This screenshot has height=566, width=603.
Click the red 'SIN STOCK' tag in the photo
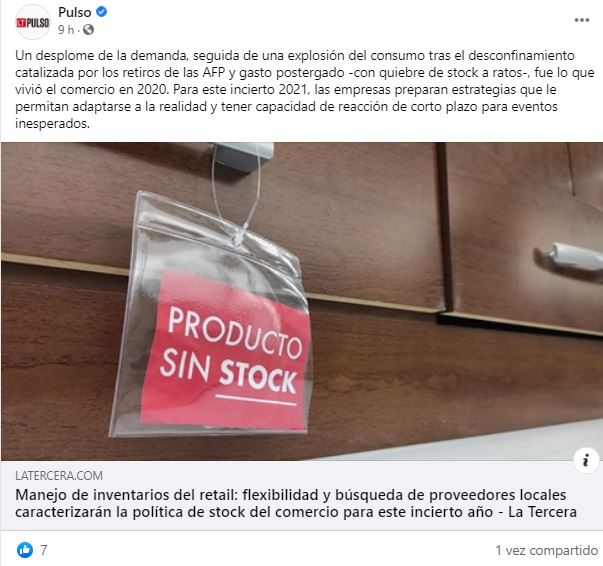[x=226, y=350]
